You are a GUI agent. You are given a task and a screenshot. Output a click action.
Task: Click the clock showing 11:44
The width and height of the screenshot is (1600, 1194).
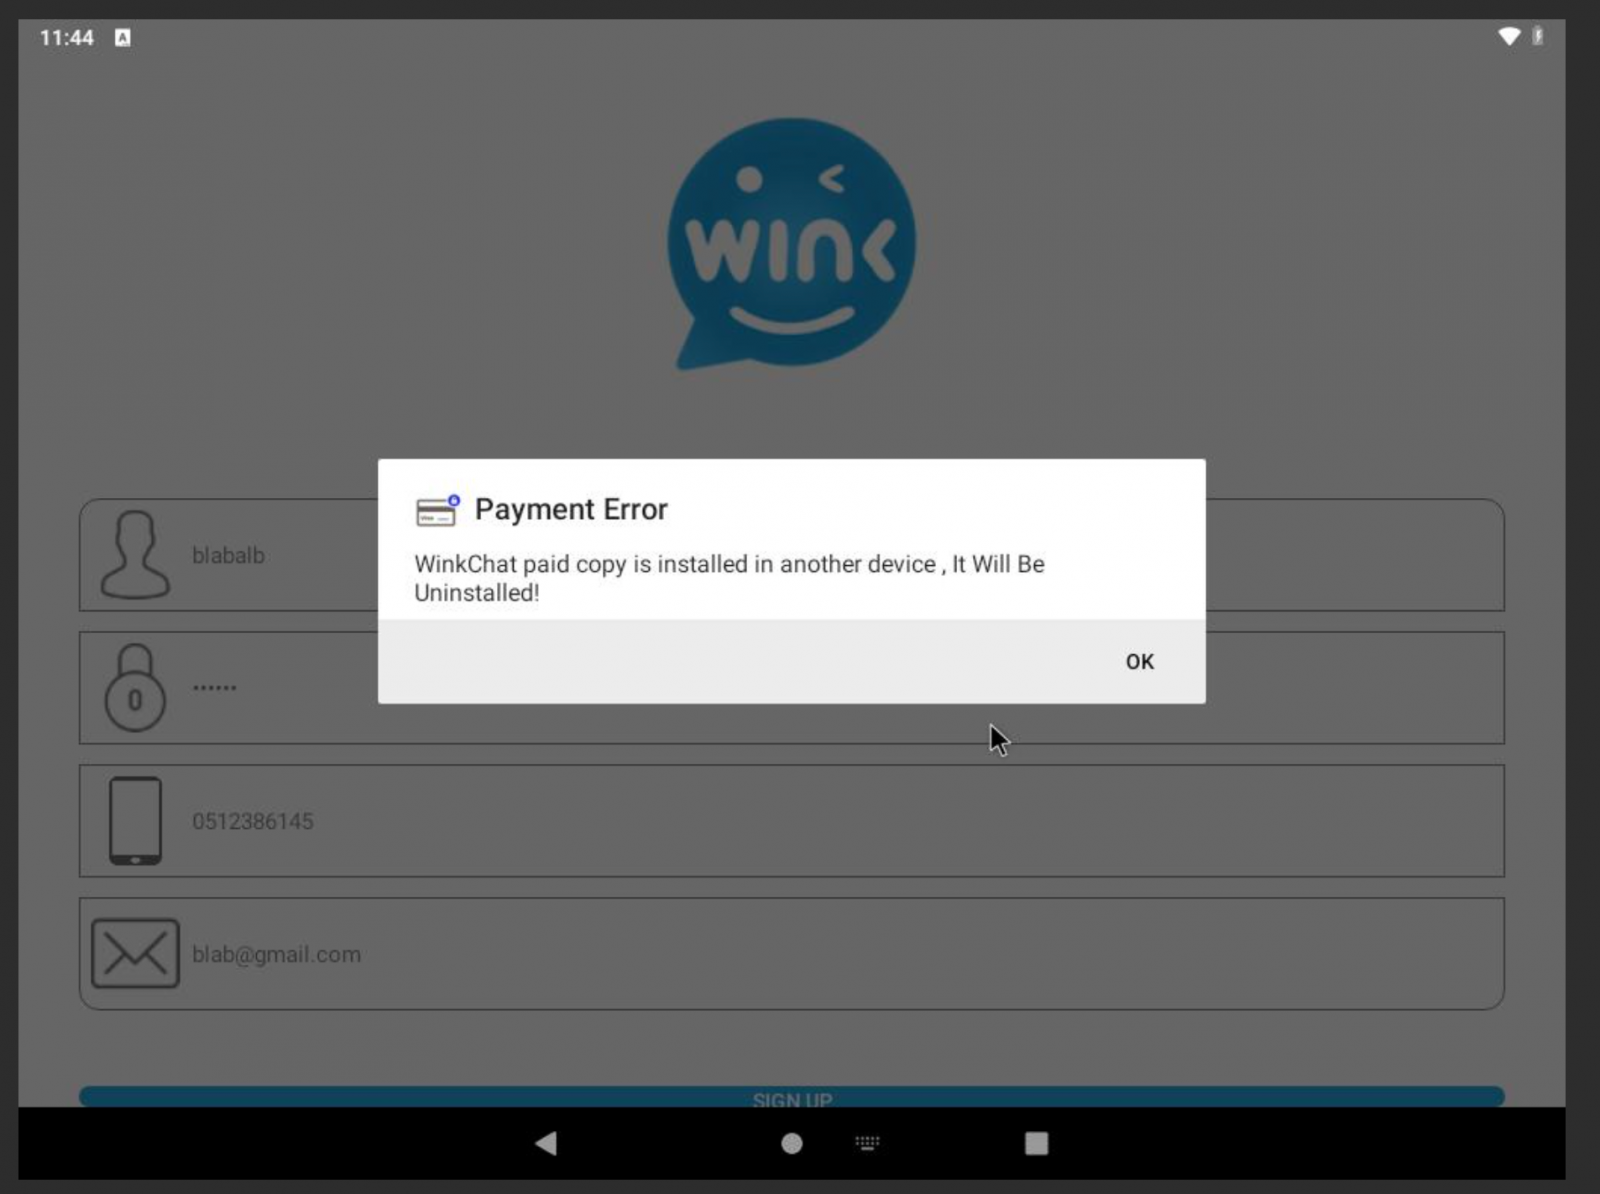[66, 37]
